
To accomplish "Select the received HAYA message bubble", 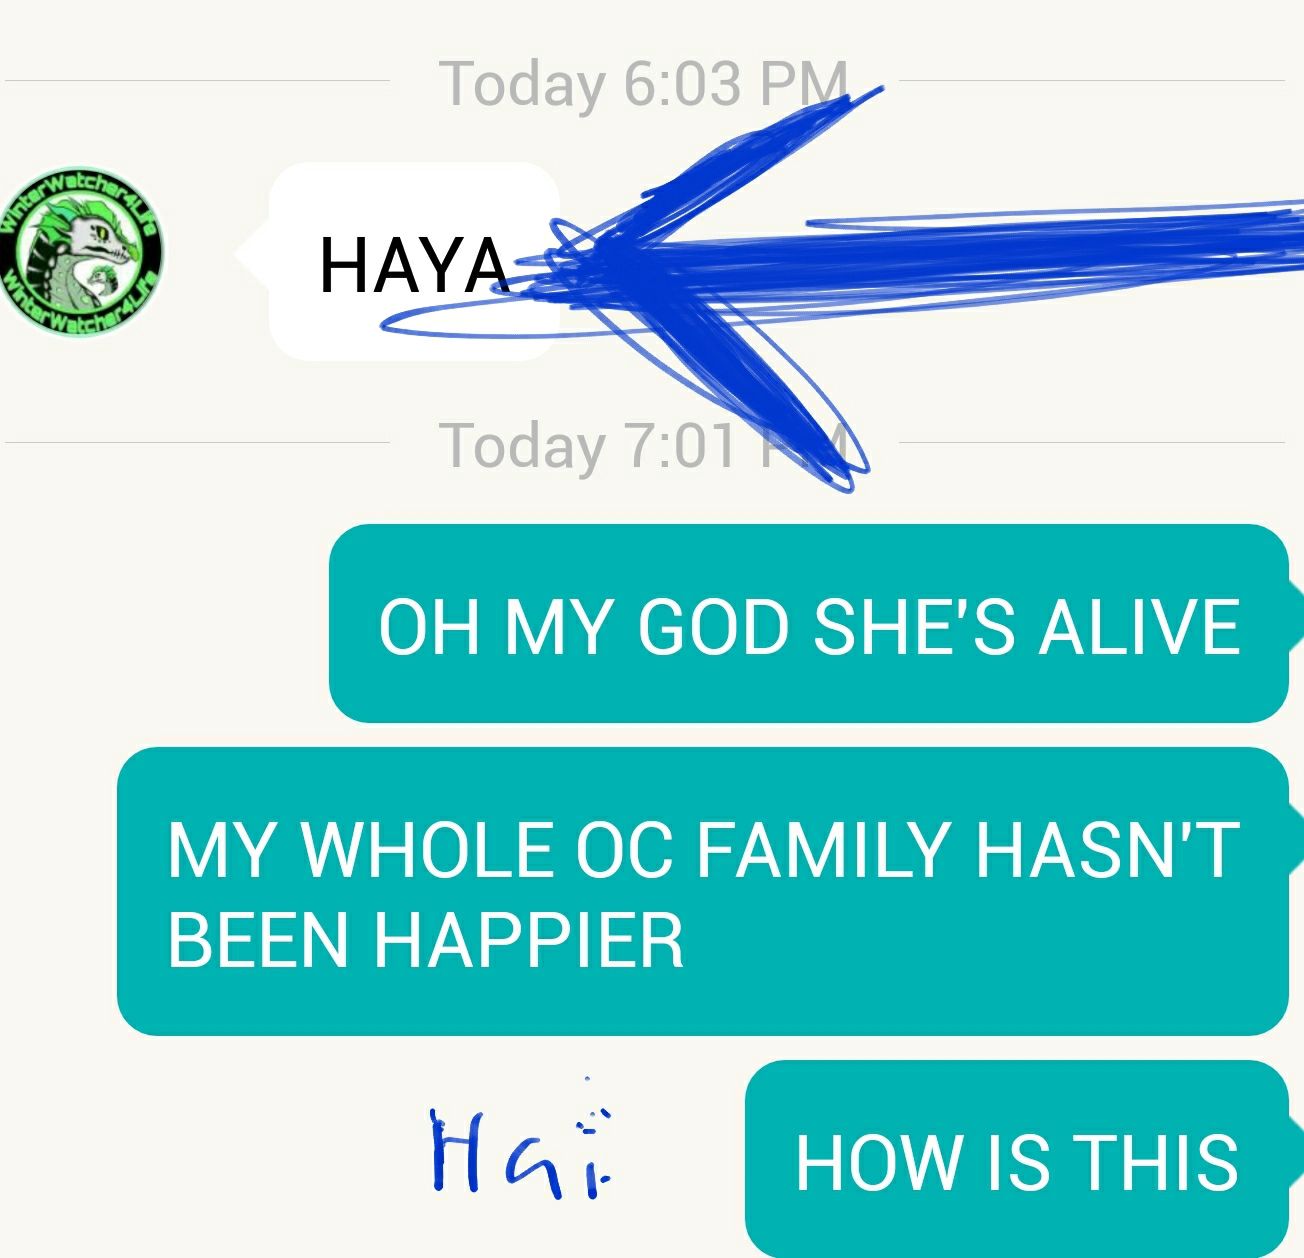I will point(410,261).
